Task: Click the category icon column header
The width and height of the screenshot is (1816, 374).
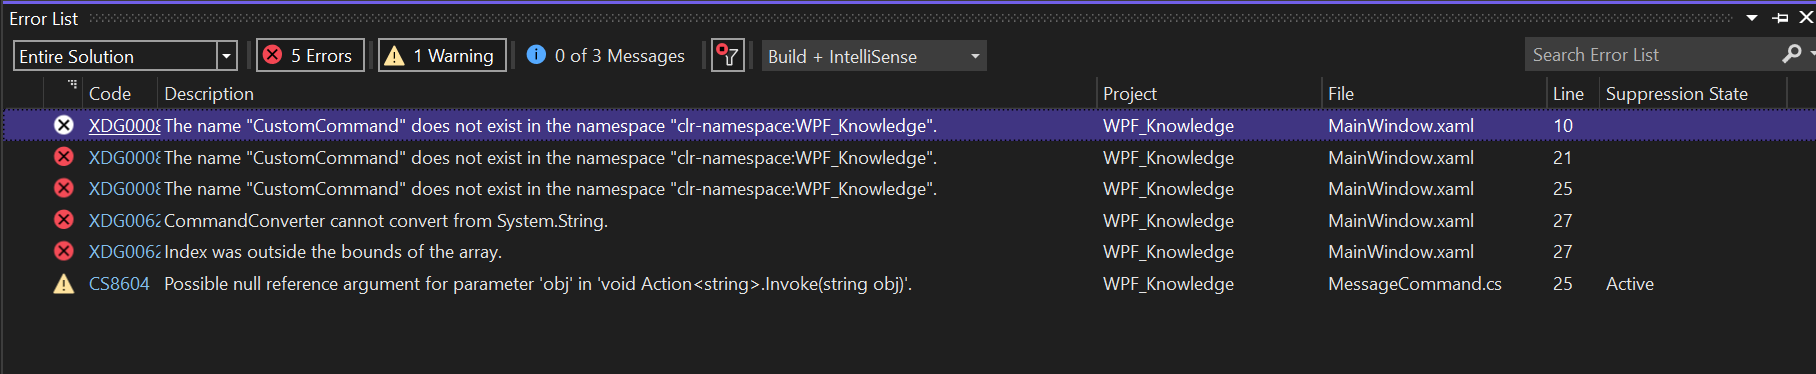Action: pyautogui.click(x=64, y=93)
